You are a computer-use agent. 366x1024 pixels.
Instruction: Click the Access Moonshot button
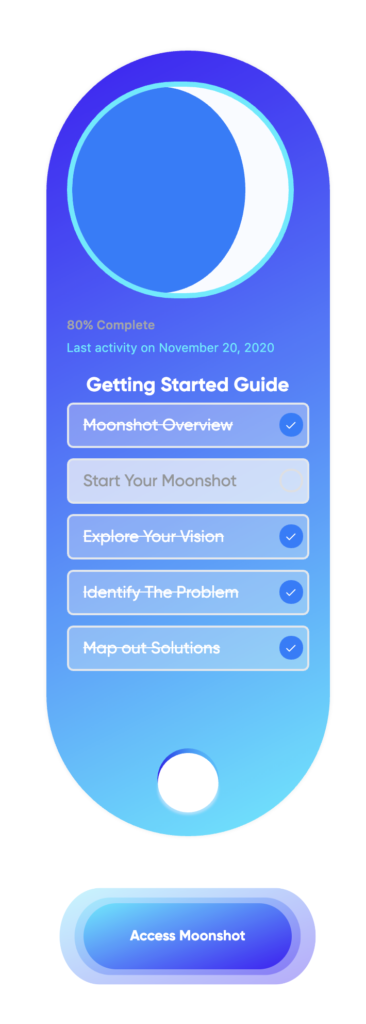(x=188, y=936)
